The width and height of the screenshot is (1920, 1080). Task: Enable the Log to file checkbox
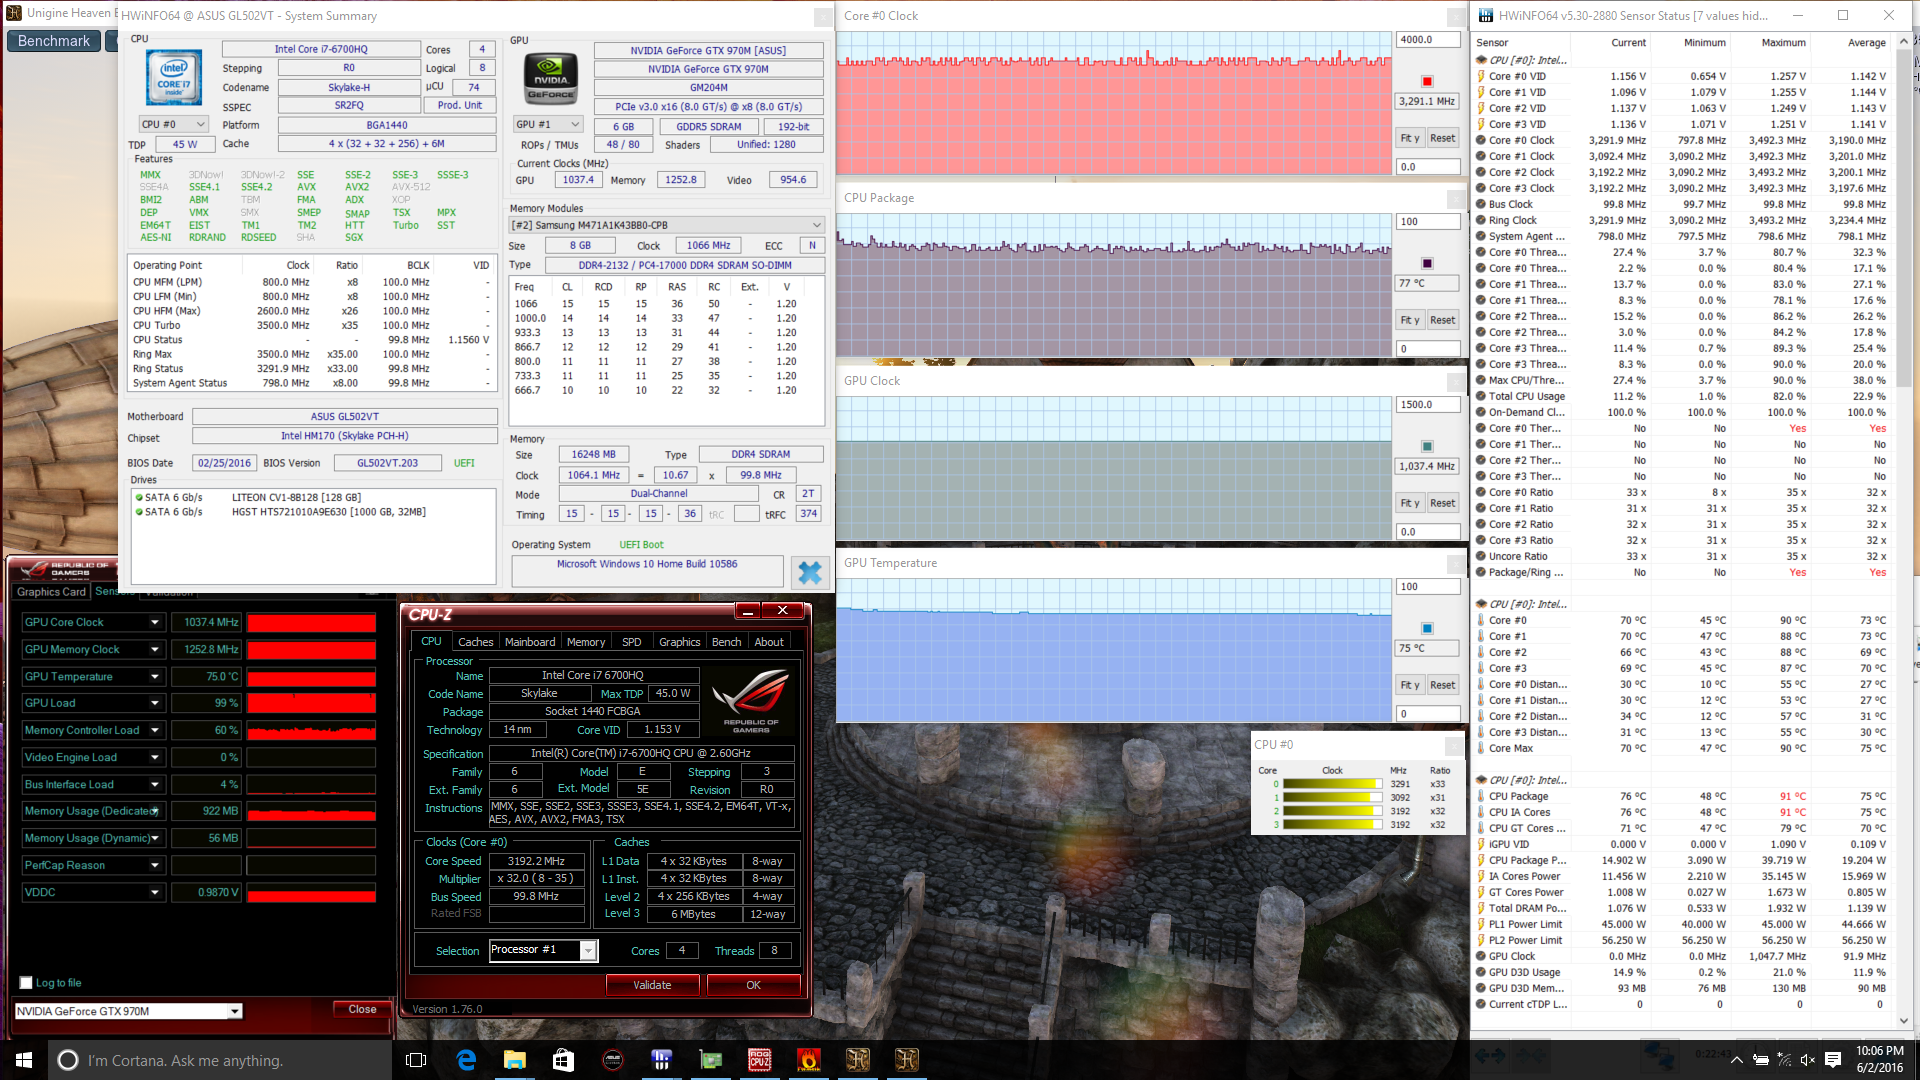[x=27, y=983]
